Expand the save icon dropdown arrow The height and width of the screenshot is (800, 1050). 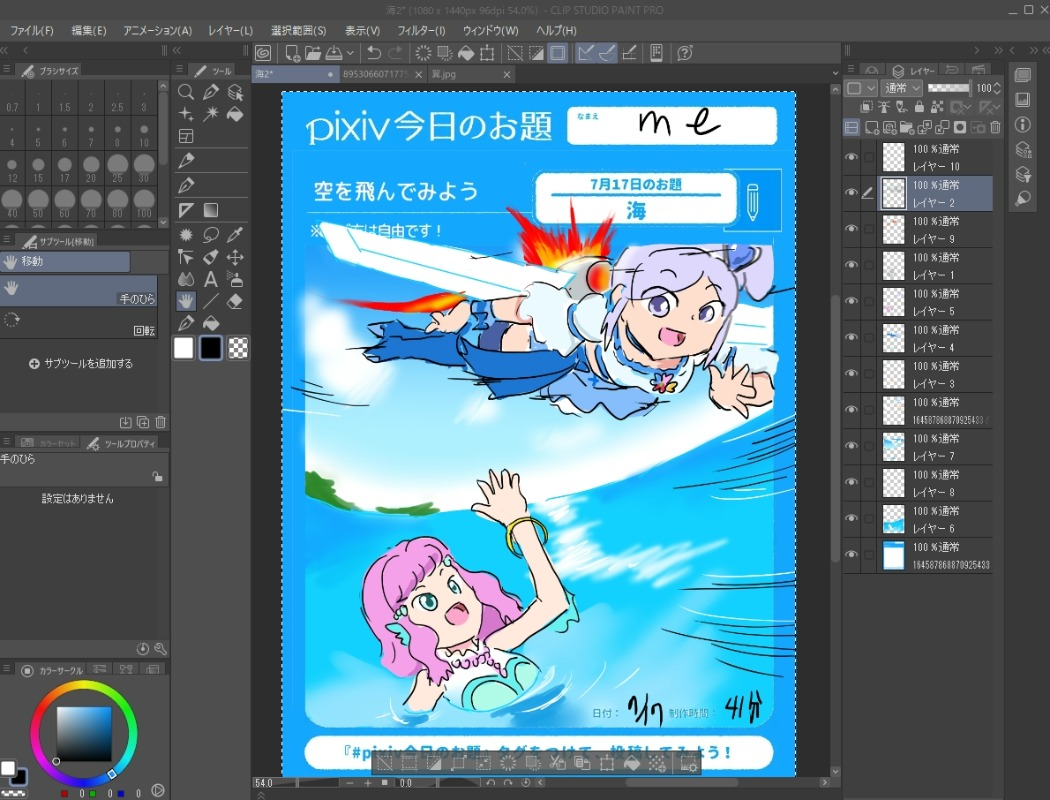pyautogui.click(x=350, y=53)
